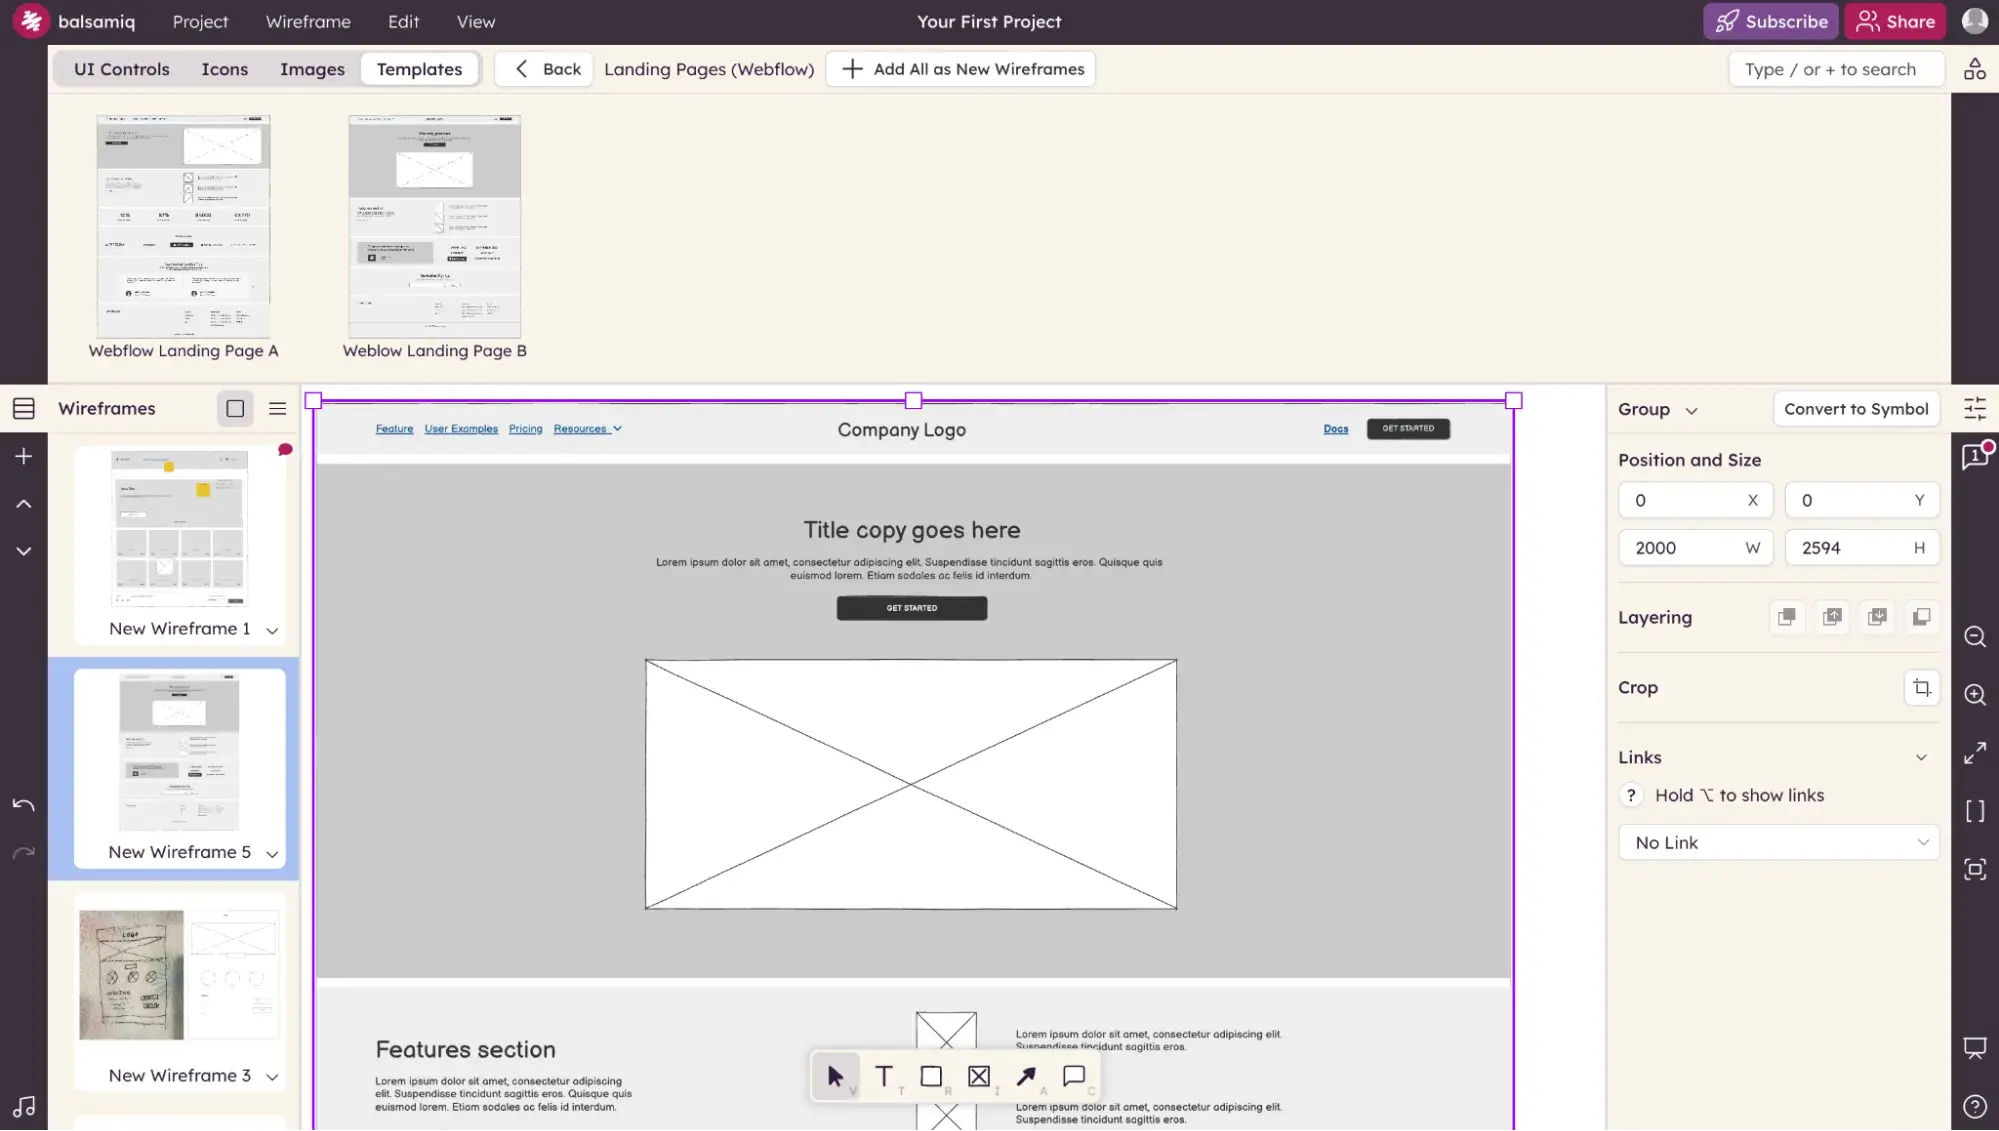The image size is (1999, 1131).
Task: Click Convert to Symbol button
Action: tap(1855, 409)
